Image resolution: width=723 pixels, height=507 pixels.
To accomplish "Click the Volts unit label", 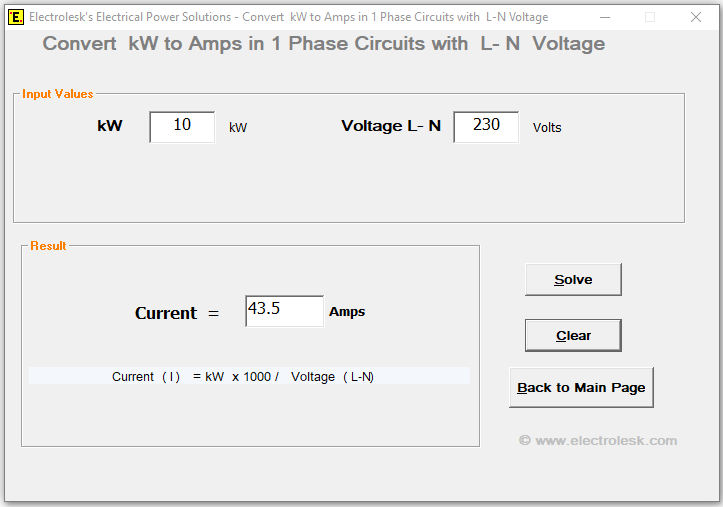I will point(547,128).
